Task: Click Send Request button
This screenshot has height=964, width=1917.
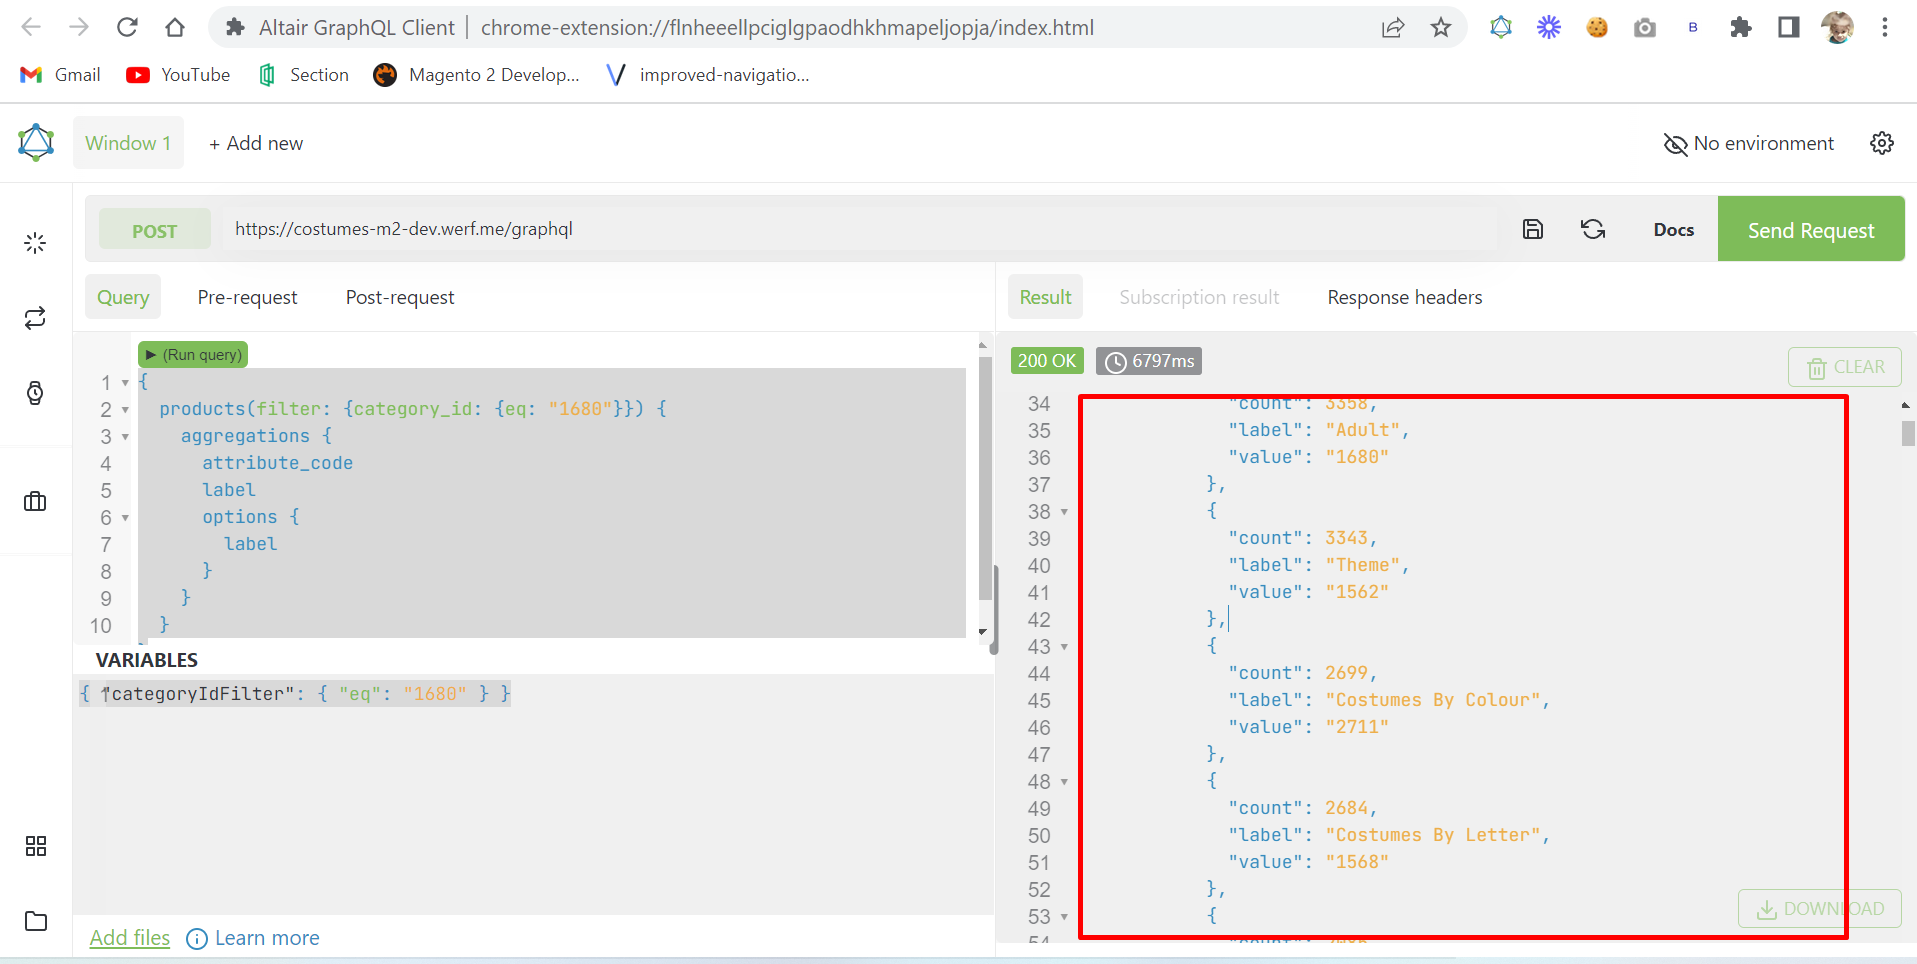Action: 1811,229
